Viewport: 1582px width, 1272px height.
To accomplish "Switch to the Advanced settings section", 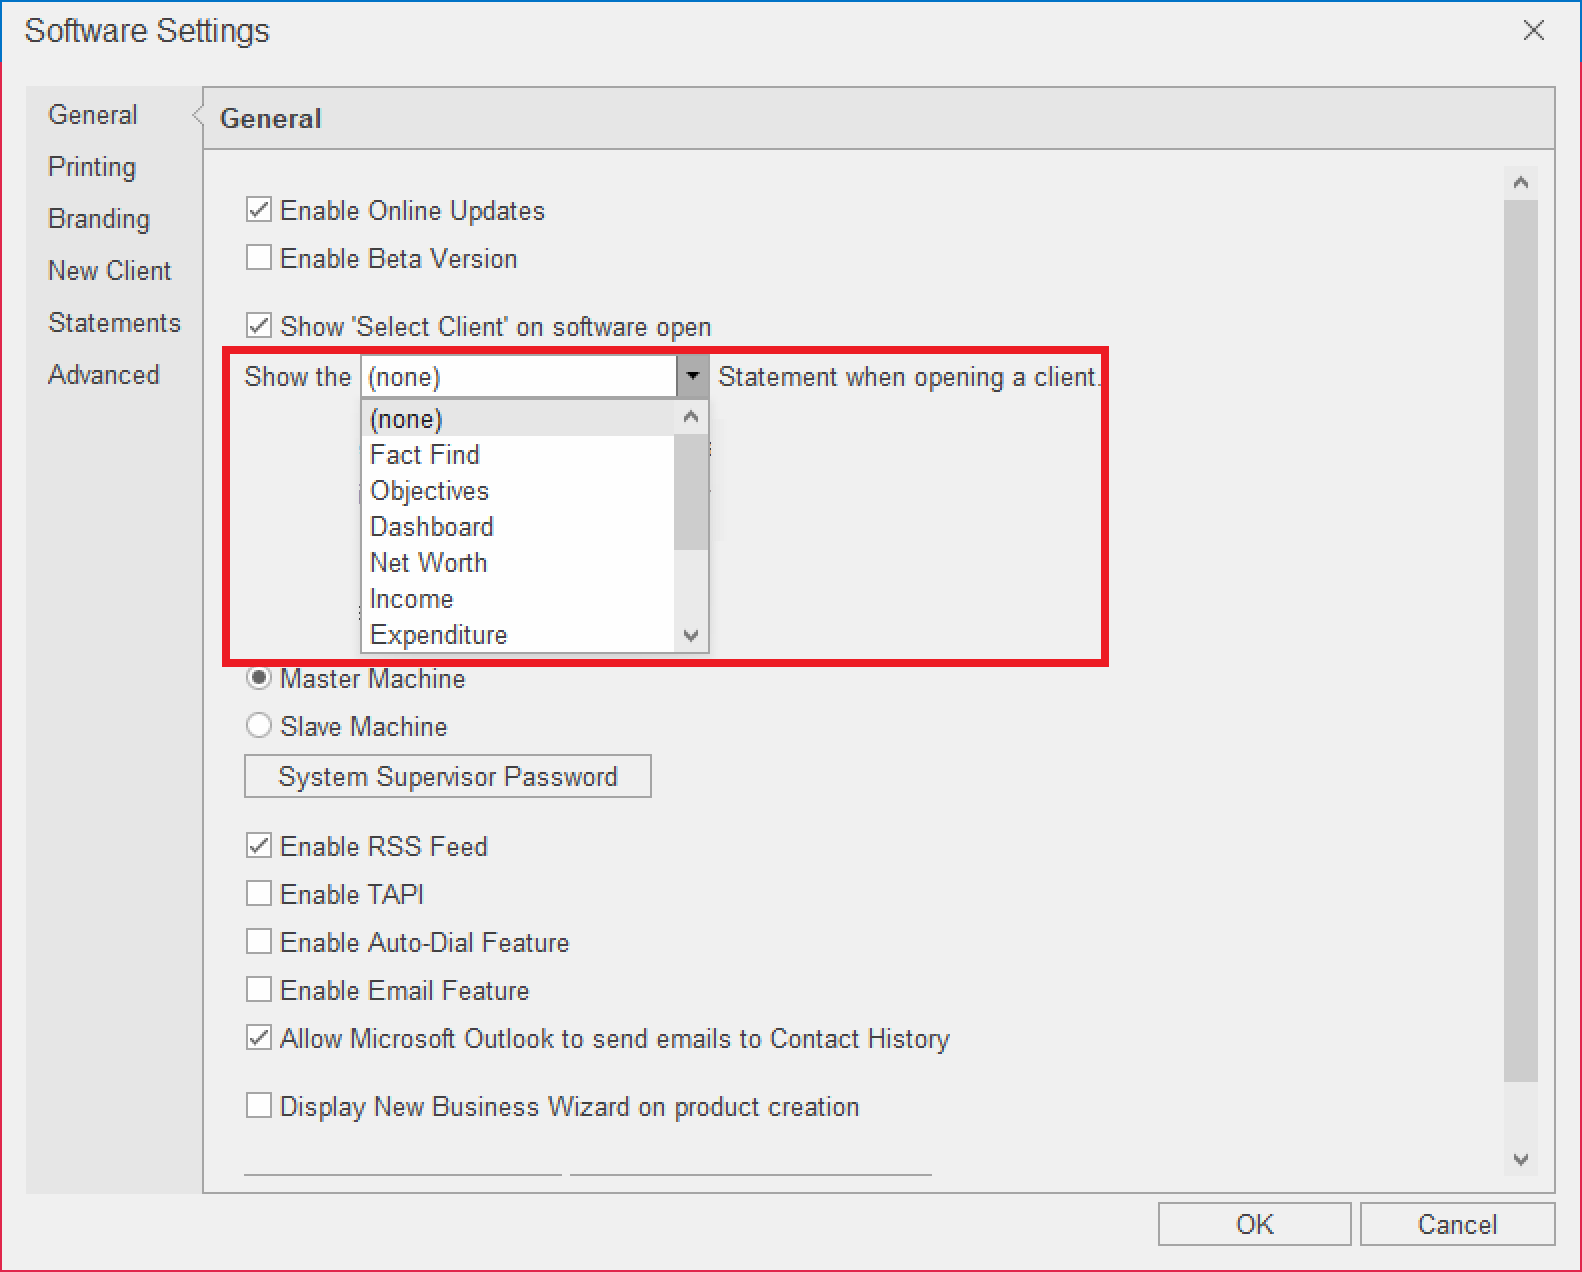I will click(x=104, y=375).
